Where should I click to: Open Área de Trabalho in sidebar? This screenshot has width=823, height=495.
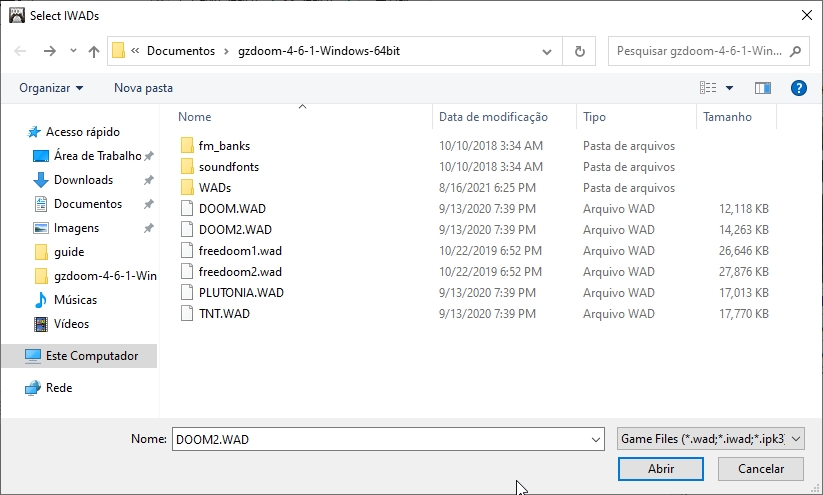97,156
